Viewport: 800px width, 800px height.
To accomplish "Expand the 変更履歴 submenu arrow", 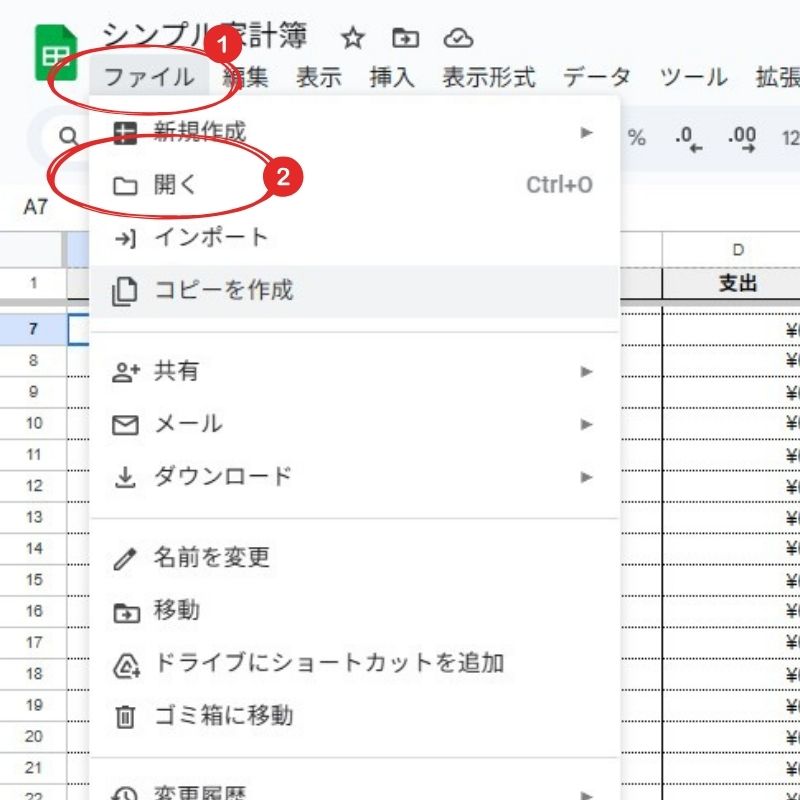I will click(x=586, y=794).
